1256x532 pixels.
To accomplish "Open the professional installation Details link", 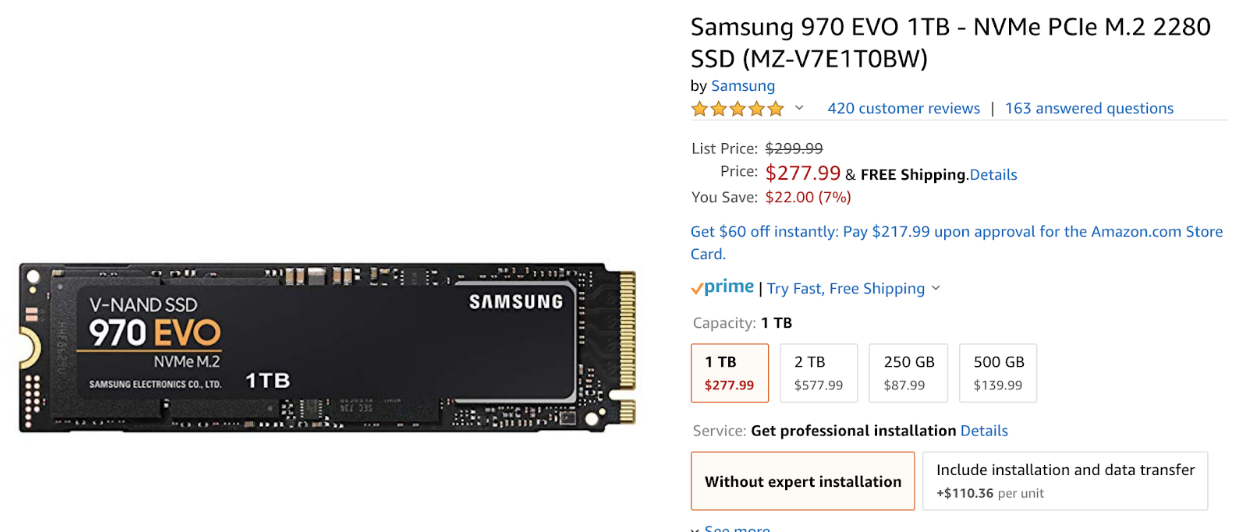I will (984, 431).
